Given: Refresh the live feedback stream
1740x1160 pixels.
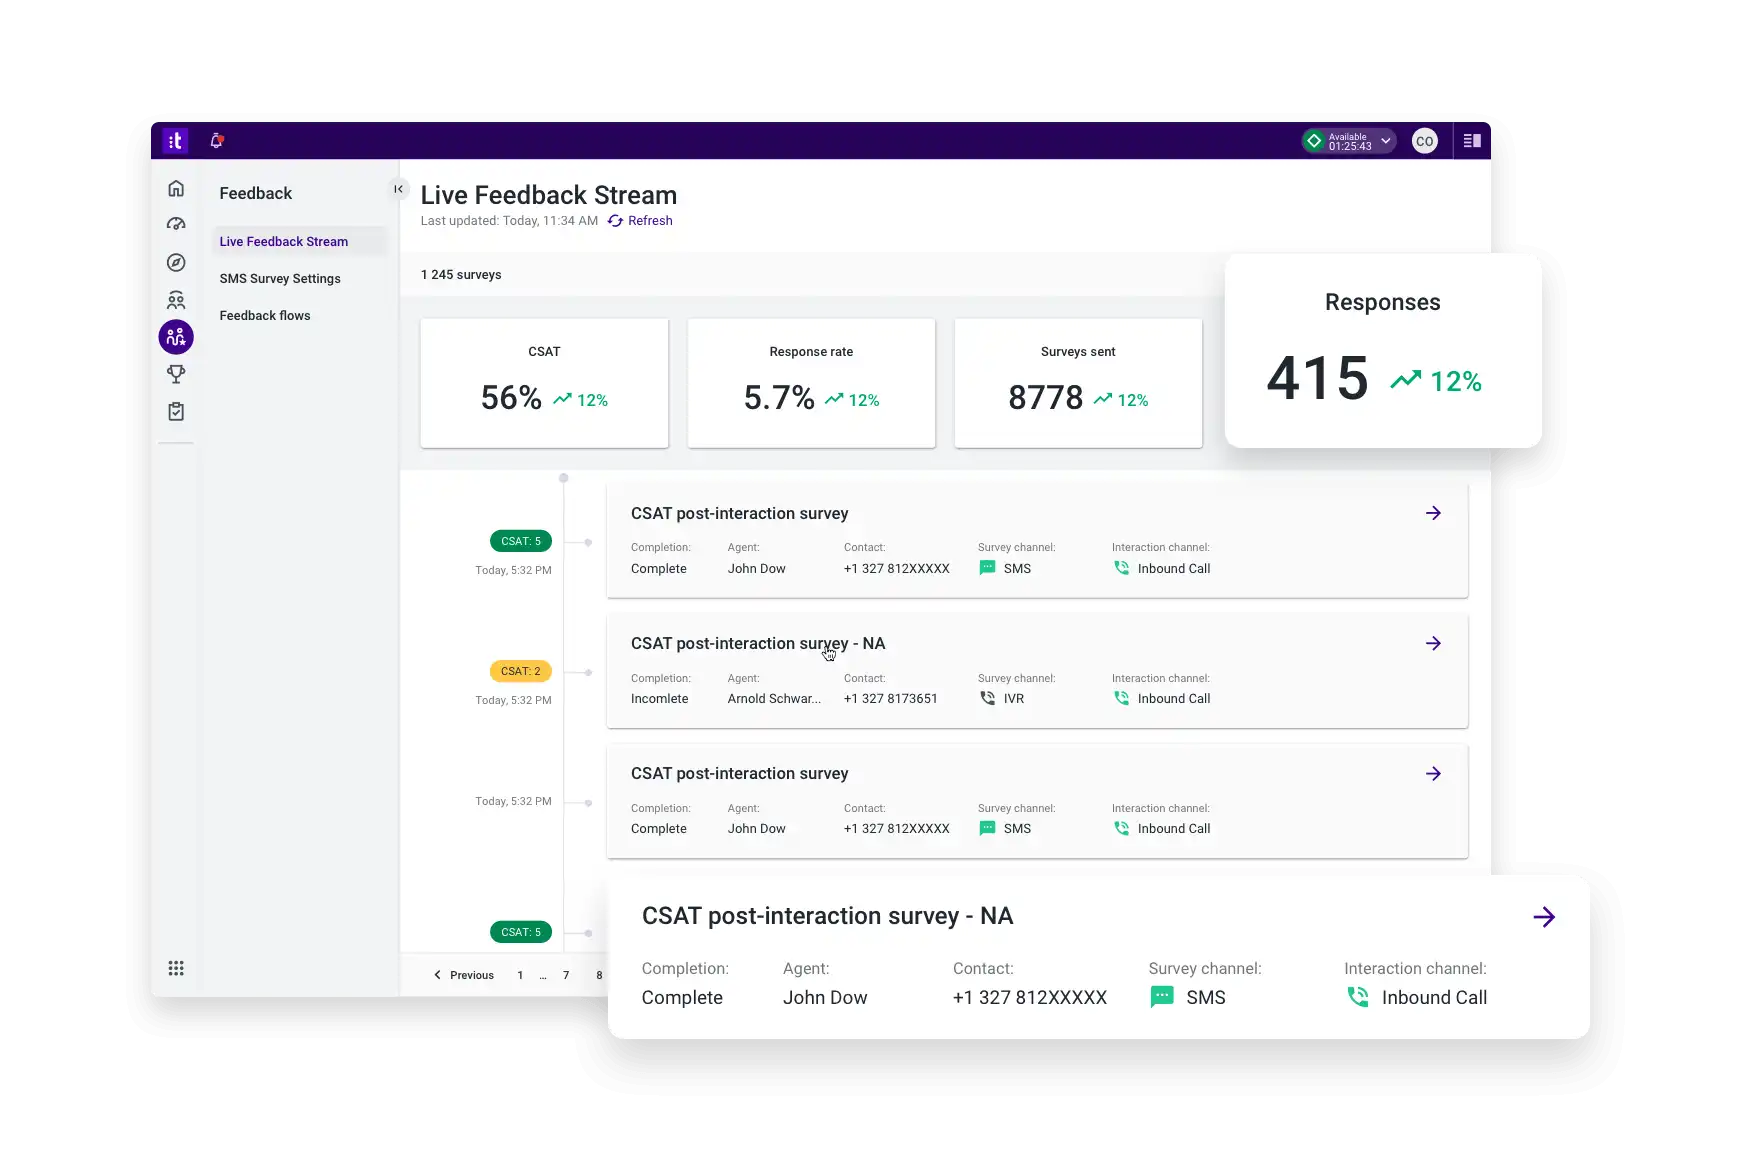Looking at the screenshot, I should point(640,221).
